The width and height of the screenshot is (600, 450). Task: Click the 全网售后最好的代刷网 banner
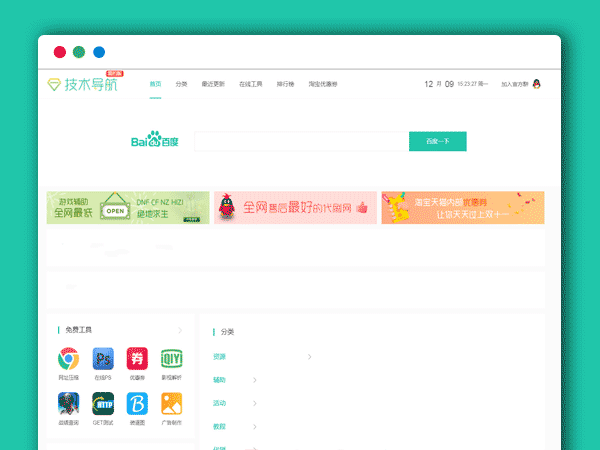coord(295,208)
